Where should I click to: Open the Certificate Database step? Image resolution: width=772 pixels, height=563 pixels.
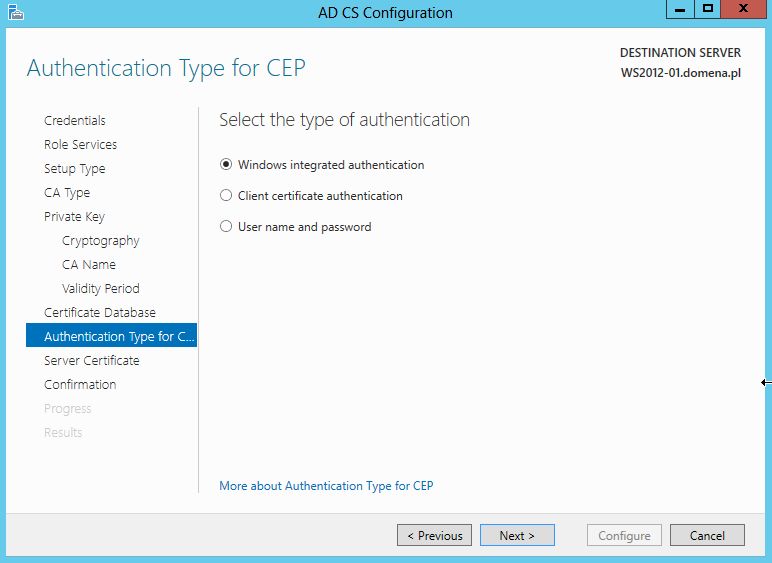click(x=99, y=313)
